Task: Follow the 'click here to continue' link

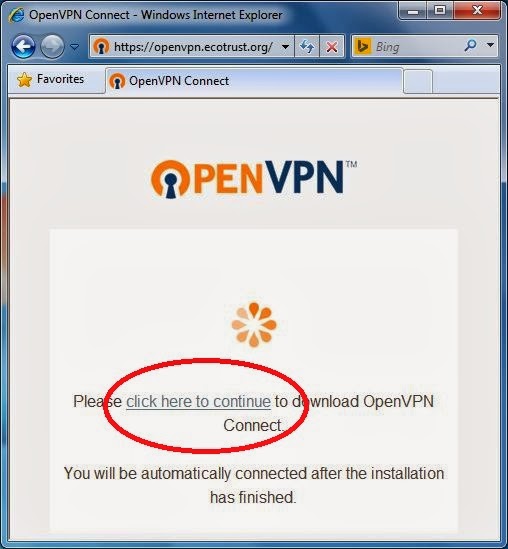Action: click(198, 402)
